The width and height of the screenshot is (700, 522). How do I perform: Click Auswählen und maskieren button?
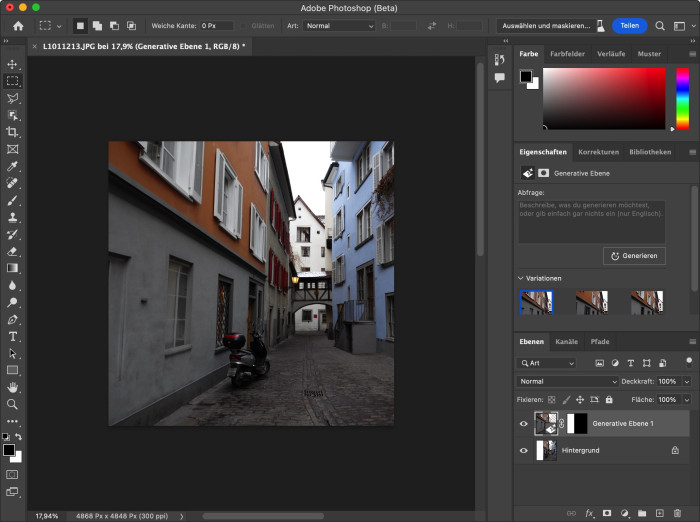tap(546, 26)
